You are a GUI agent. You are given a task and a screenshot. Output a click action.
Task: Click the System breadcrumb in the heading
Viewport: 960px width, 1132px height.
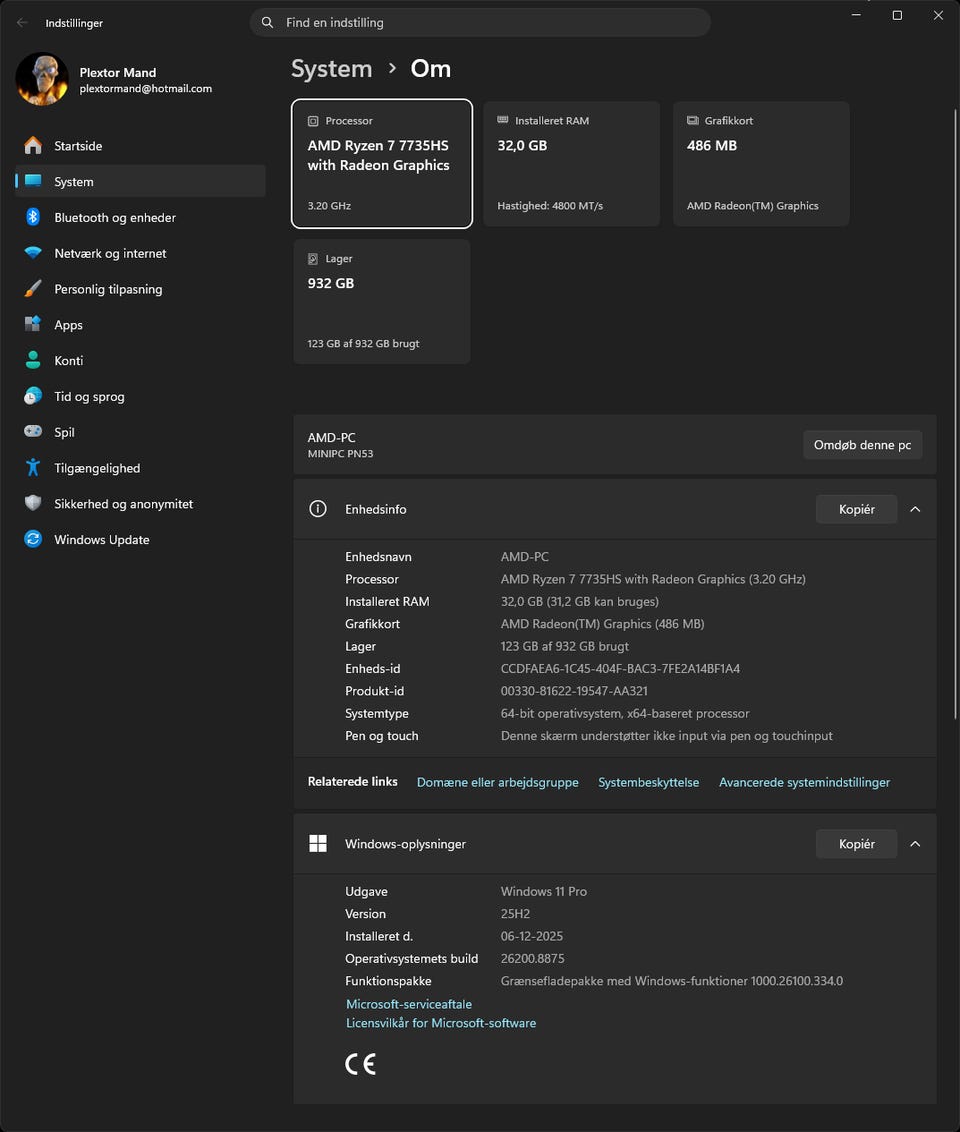(331, 69)
